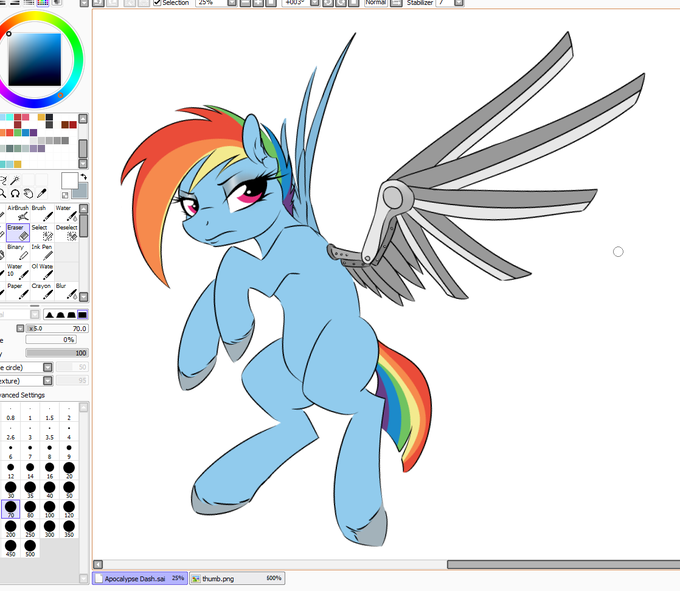Open the zoom percentage dropdown
Viewport: 680px width, 591px height.
[x=232, y=3]
